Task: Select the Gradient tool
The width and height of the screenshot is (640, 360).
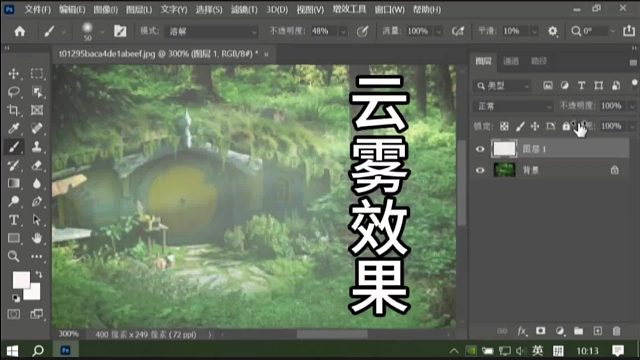Action: tap(13, 183)
